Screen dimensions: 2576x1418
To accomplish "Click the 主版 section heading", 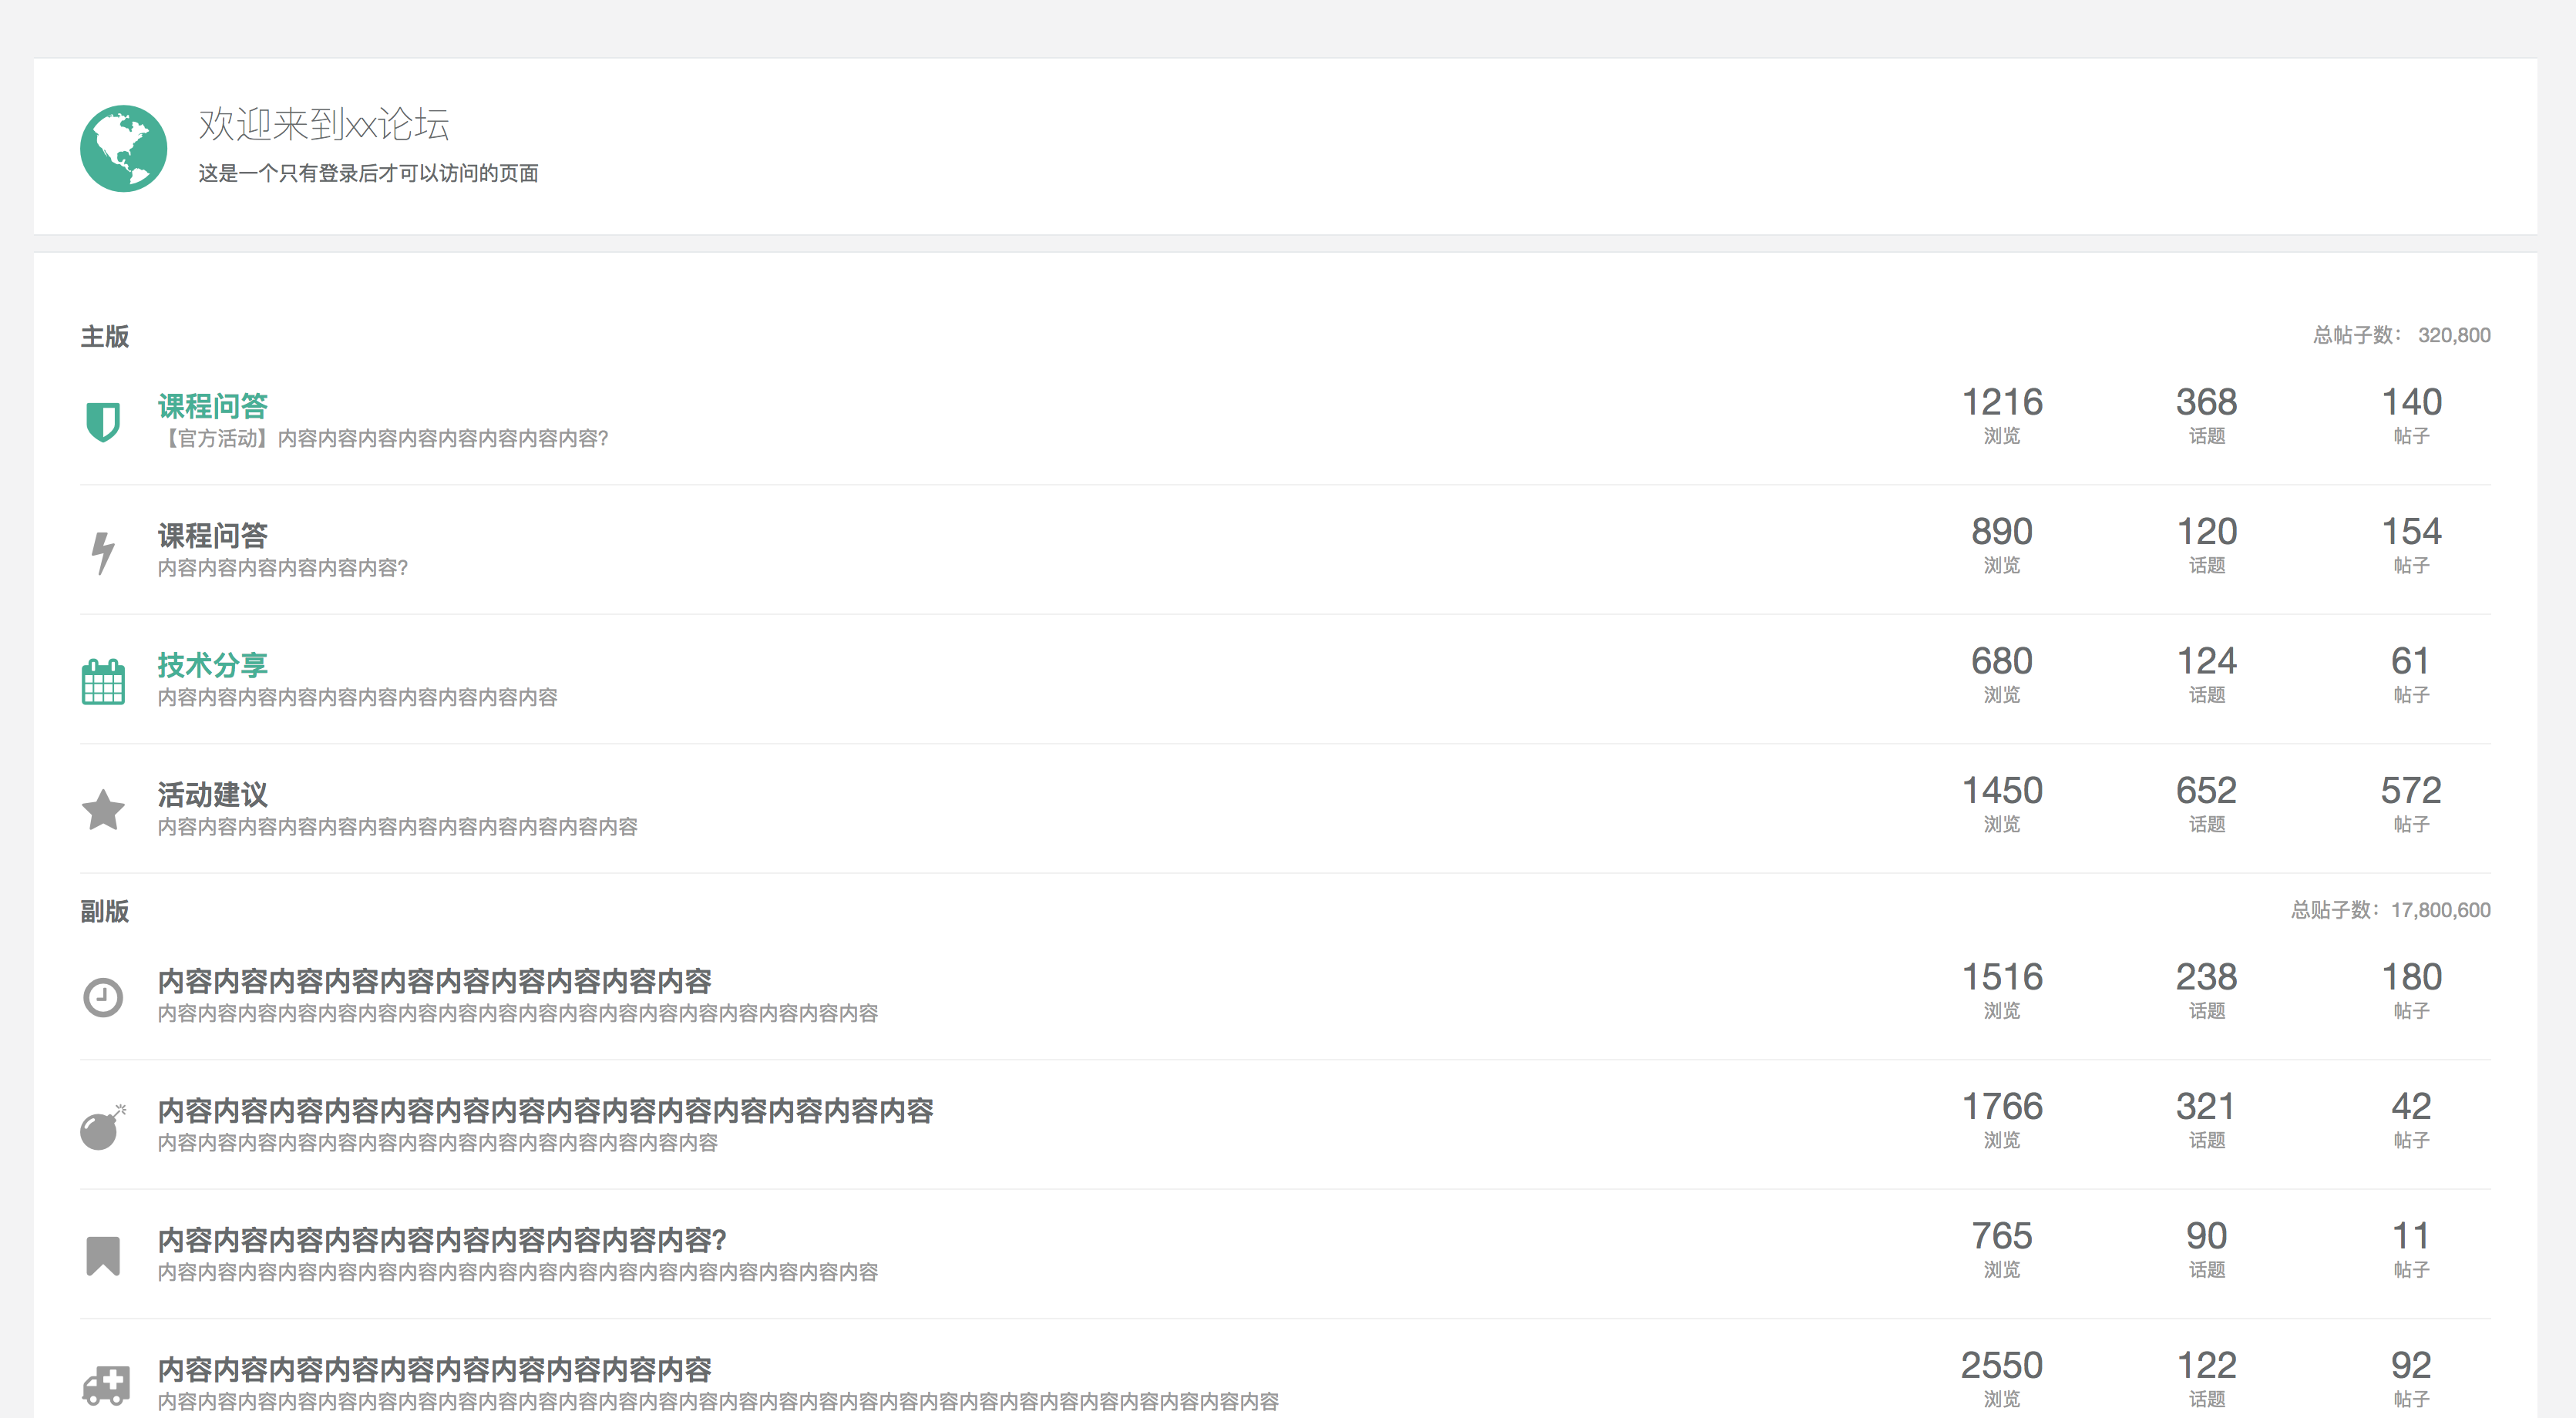I will (105, 336).
